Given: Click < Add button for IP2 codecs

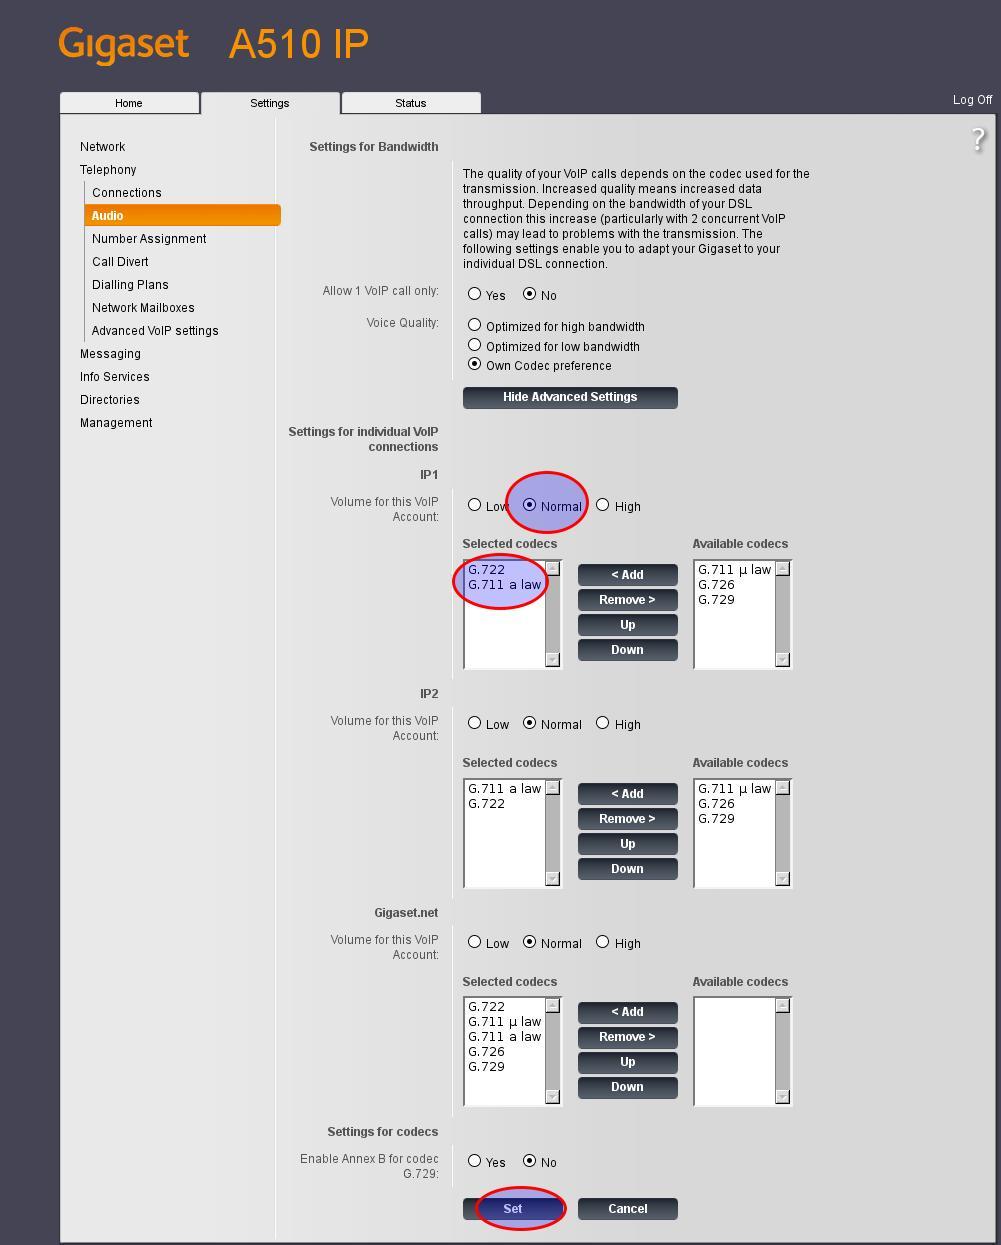Looking at the screenshot, I should [x=627, y=794].
